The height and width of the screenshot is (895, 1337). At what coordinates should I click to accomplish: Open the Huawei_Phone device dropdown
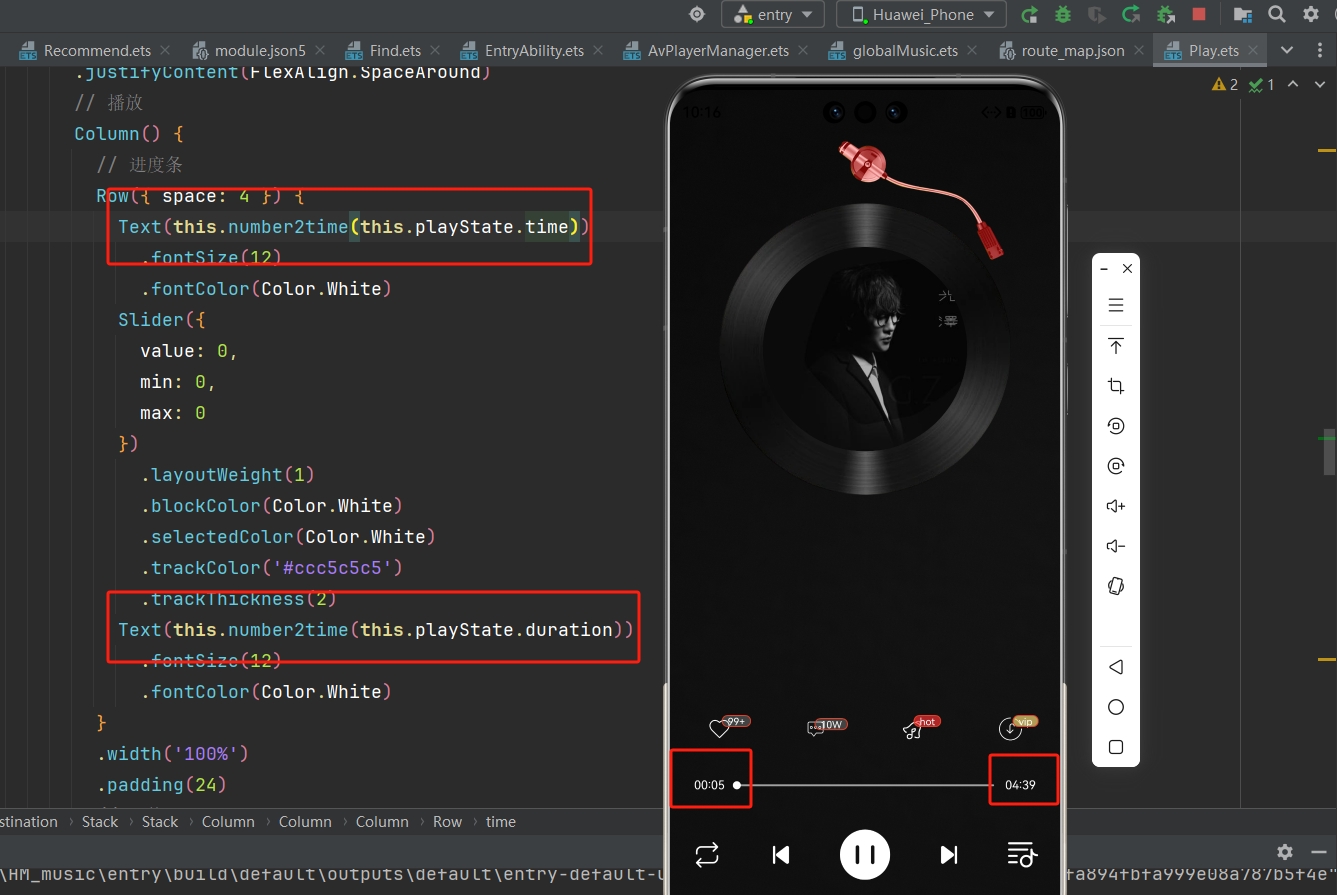coord(922,14)
